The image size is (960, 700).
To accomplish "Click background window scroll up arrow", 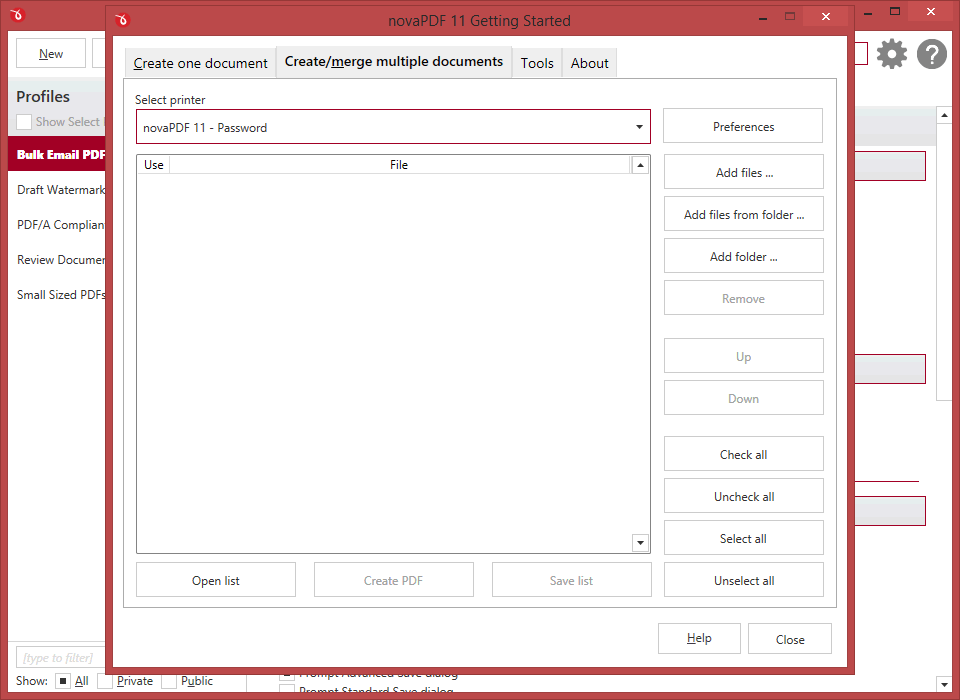I will pyautogui.click(x=943, y=115).
